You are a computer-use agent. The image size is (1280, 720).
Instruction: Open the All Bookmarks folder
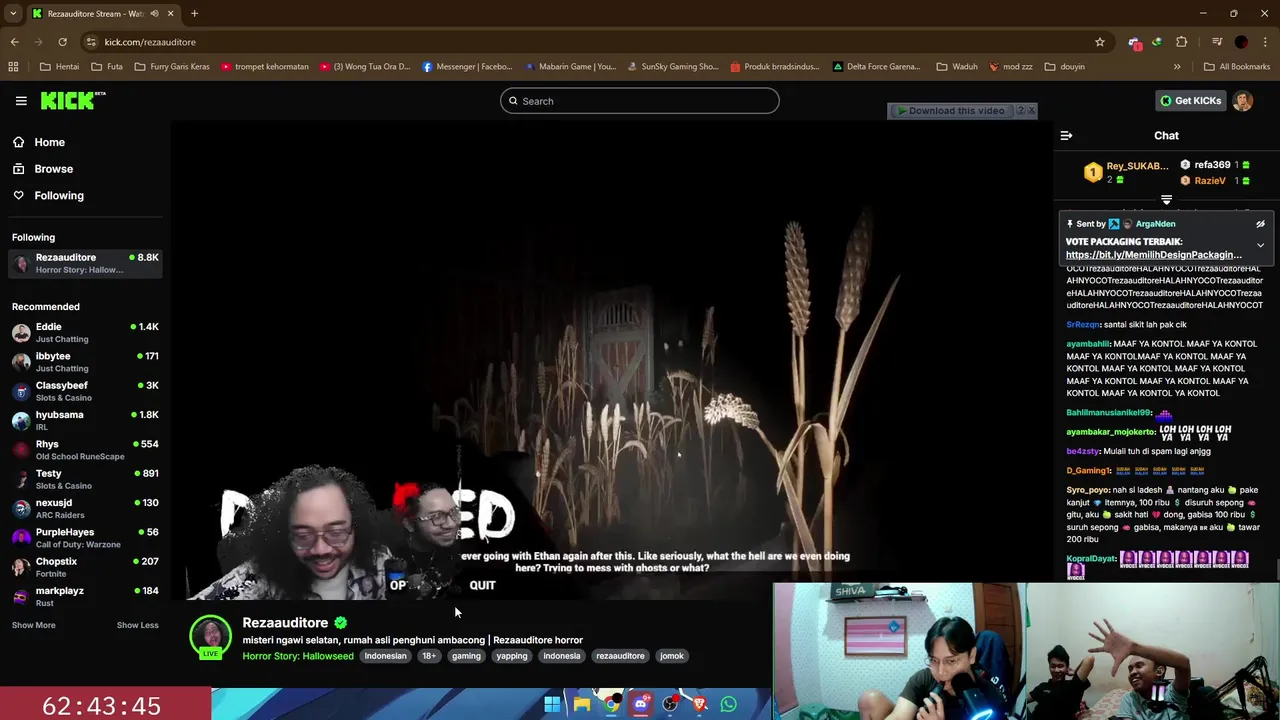1237,67
